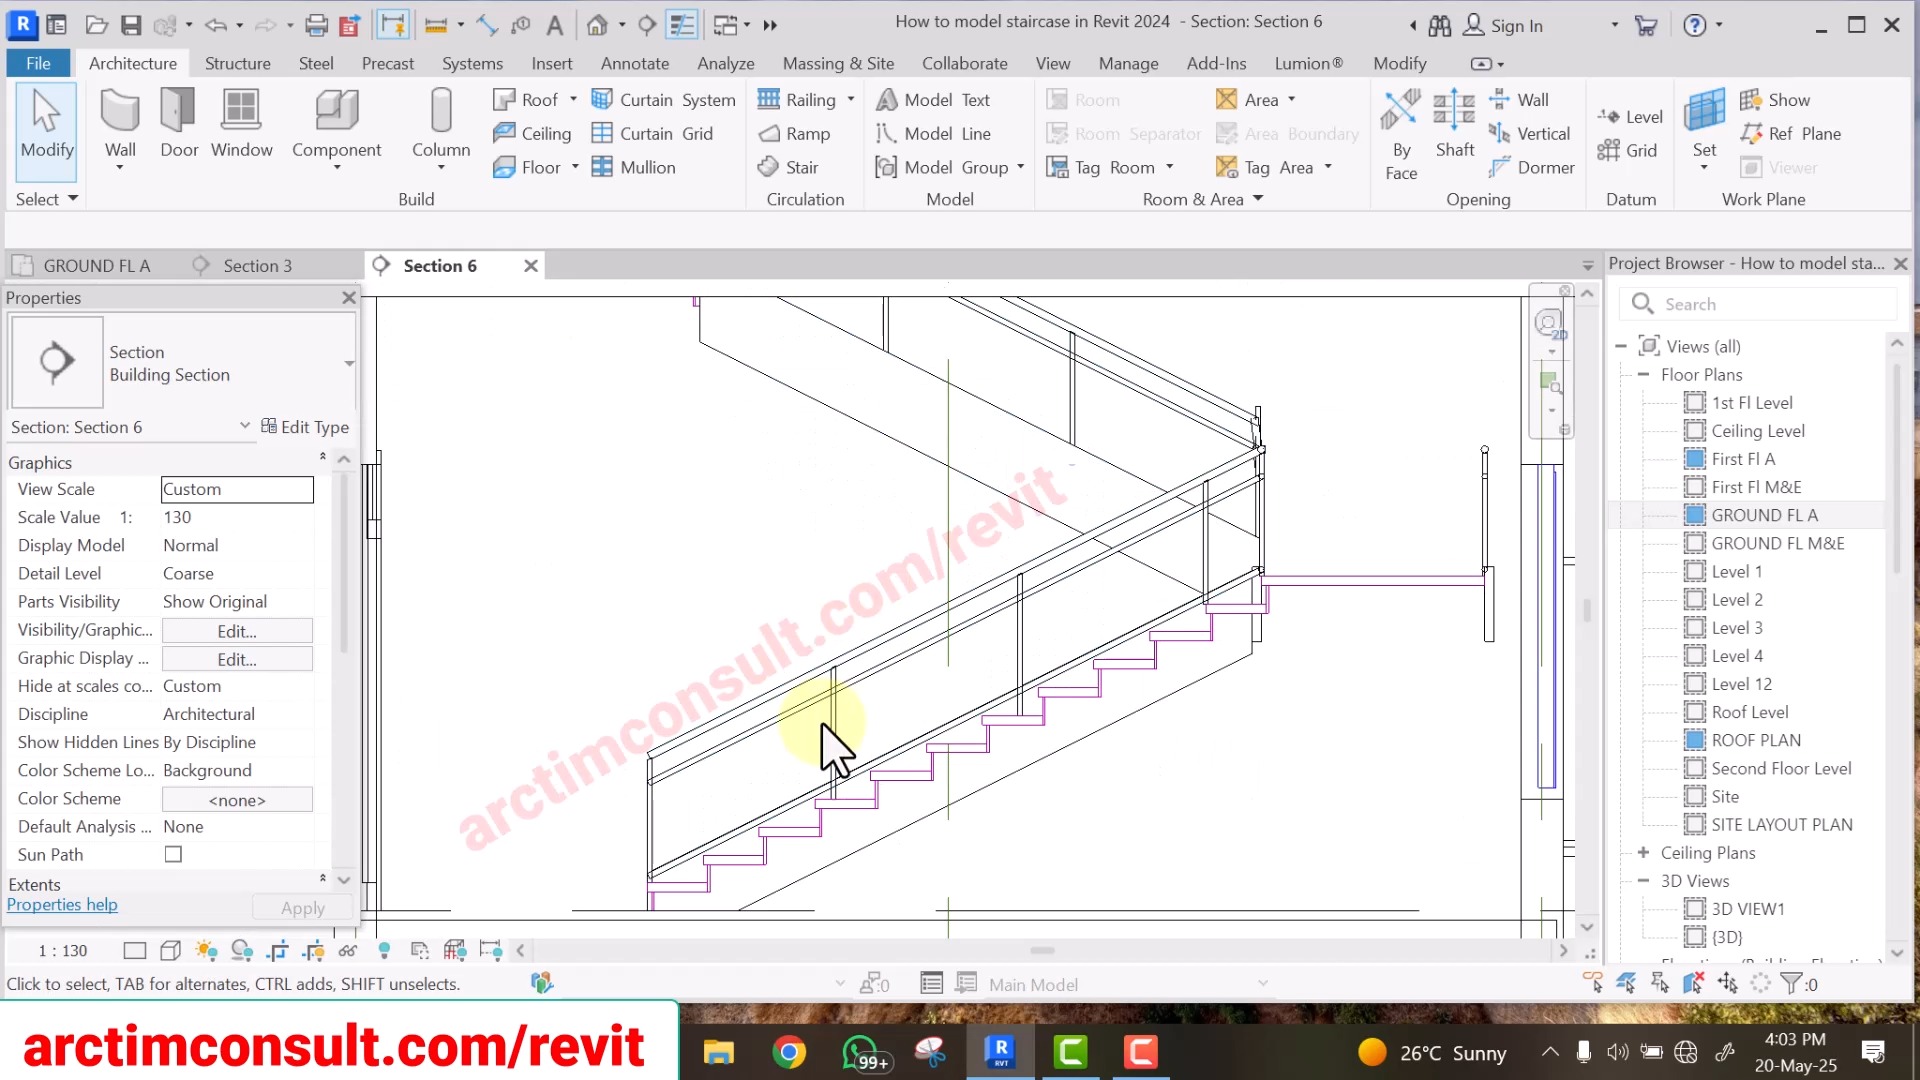
Task: Toggle crop view in view control bar
Action: [277, 950]
